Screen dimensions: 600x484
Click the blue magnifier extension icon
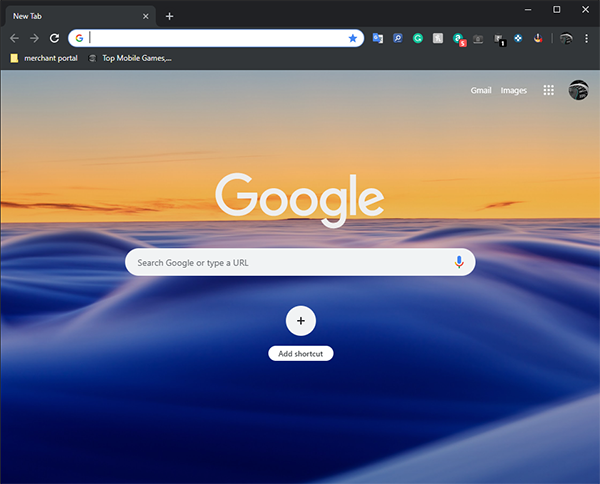tap(398, 38)
